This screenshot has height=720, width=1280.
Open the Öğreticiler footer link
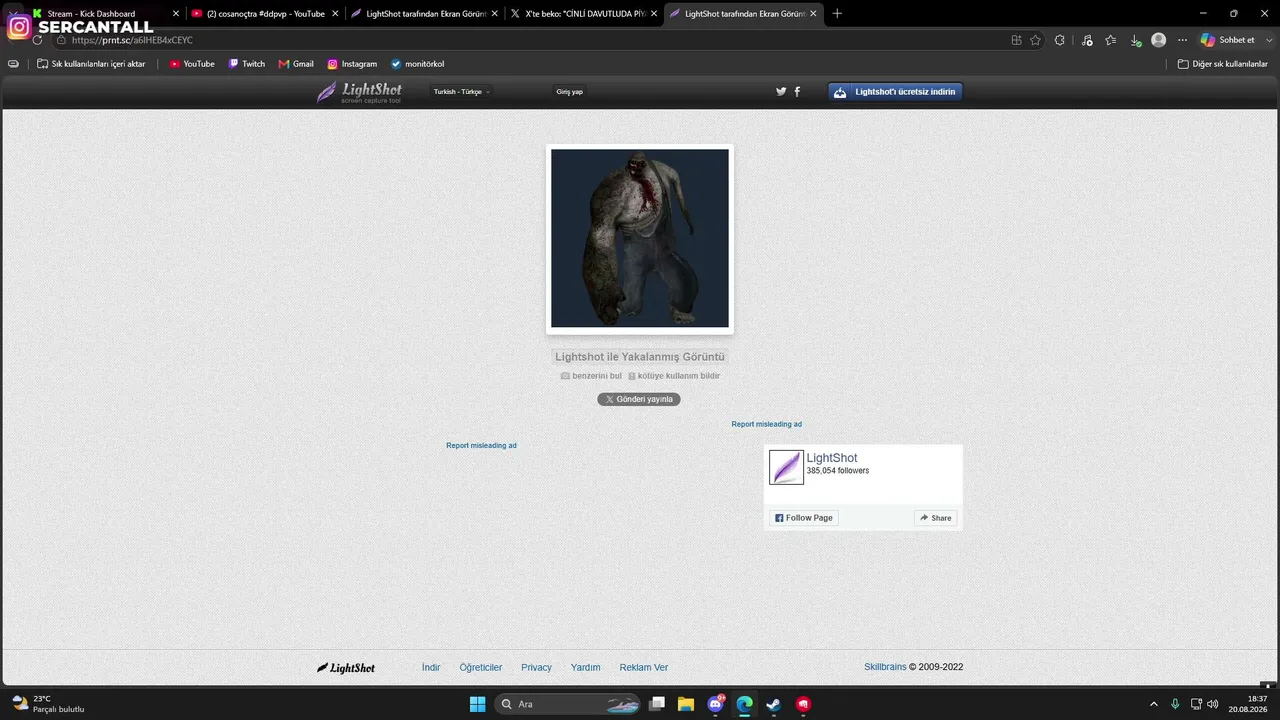tap(481, 667)
